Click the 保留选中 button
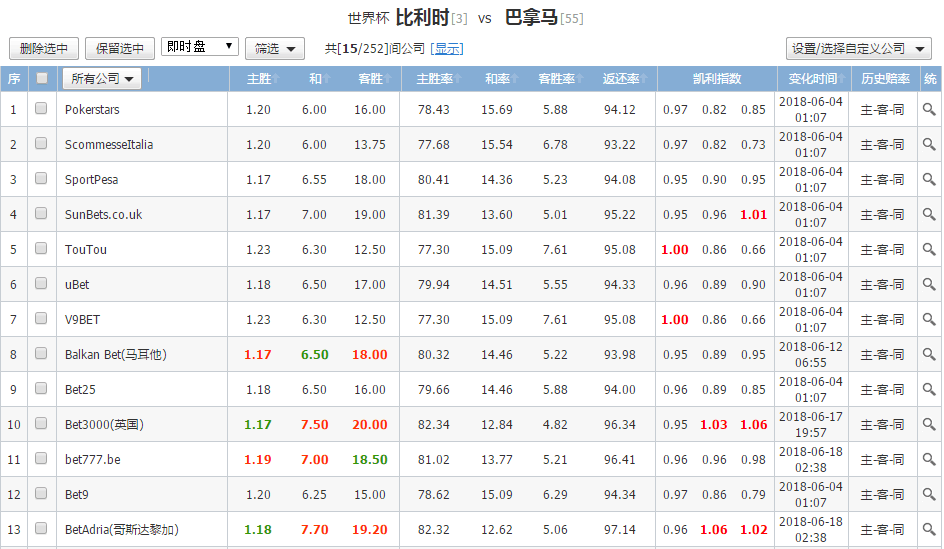The height and width of the screenshot is (549, 944). 120,48
